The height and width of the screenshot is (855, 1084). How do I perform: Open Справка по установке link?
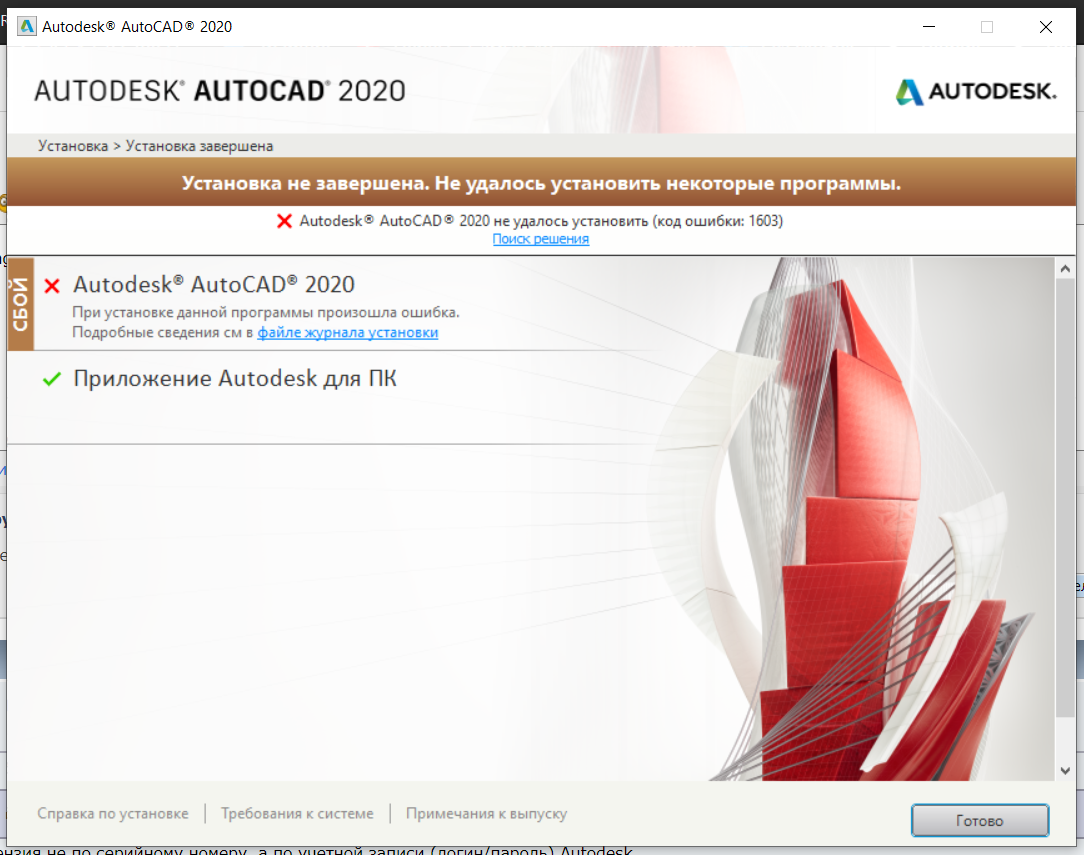(113, 814)
